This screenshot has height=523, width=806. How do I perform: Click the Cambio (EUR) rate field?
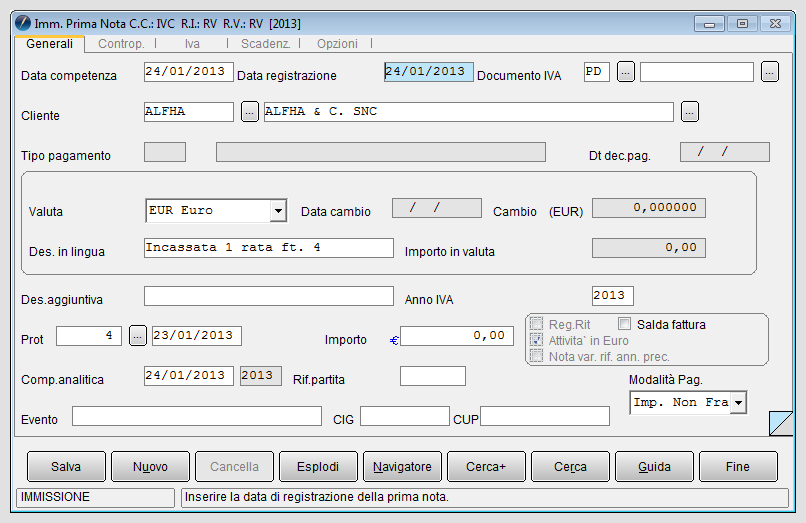tap(649, 208)
